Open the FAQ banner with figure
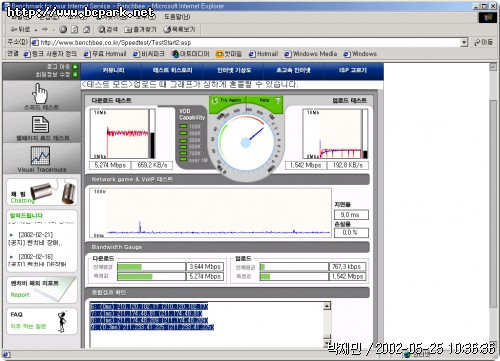 pyautogui.click(x=42, y=321)
